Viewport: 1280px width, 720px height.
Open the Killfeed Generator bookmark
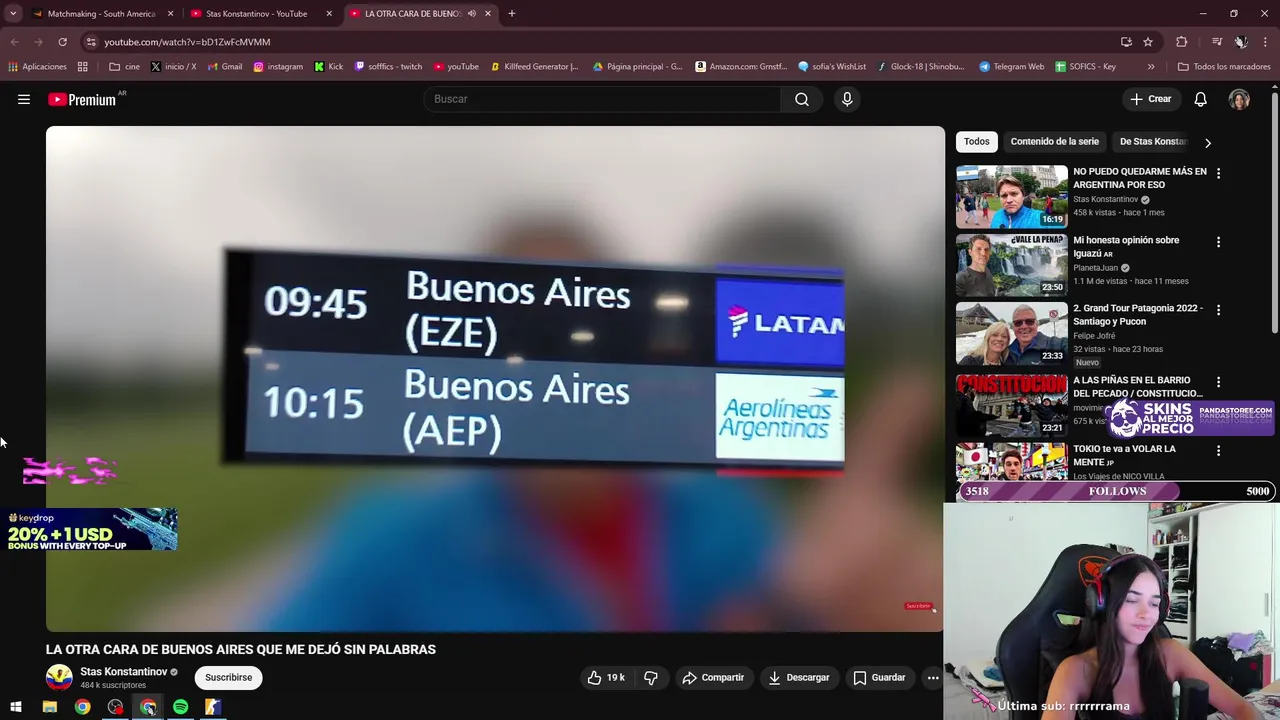(x=534, y=67)
